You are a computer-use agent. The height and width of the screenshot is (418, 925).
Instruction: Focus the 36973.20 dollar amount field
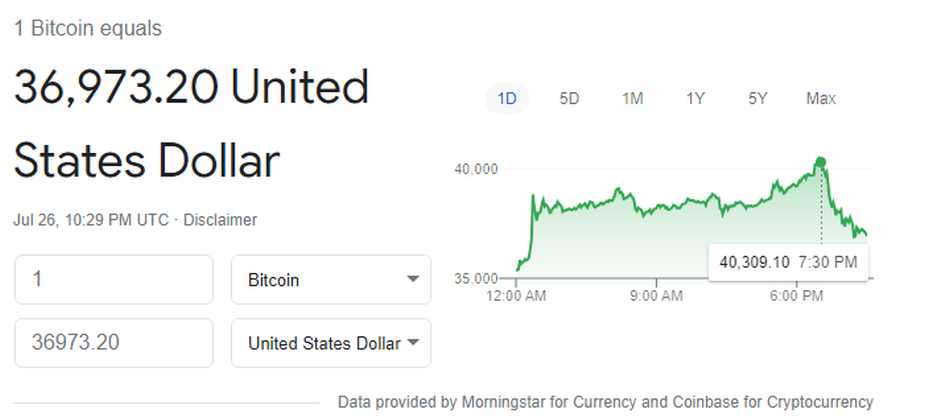pyautogui.click(x=113, y=343)
